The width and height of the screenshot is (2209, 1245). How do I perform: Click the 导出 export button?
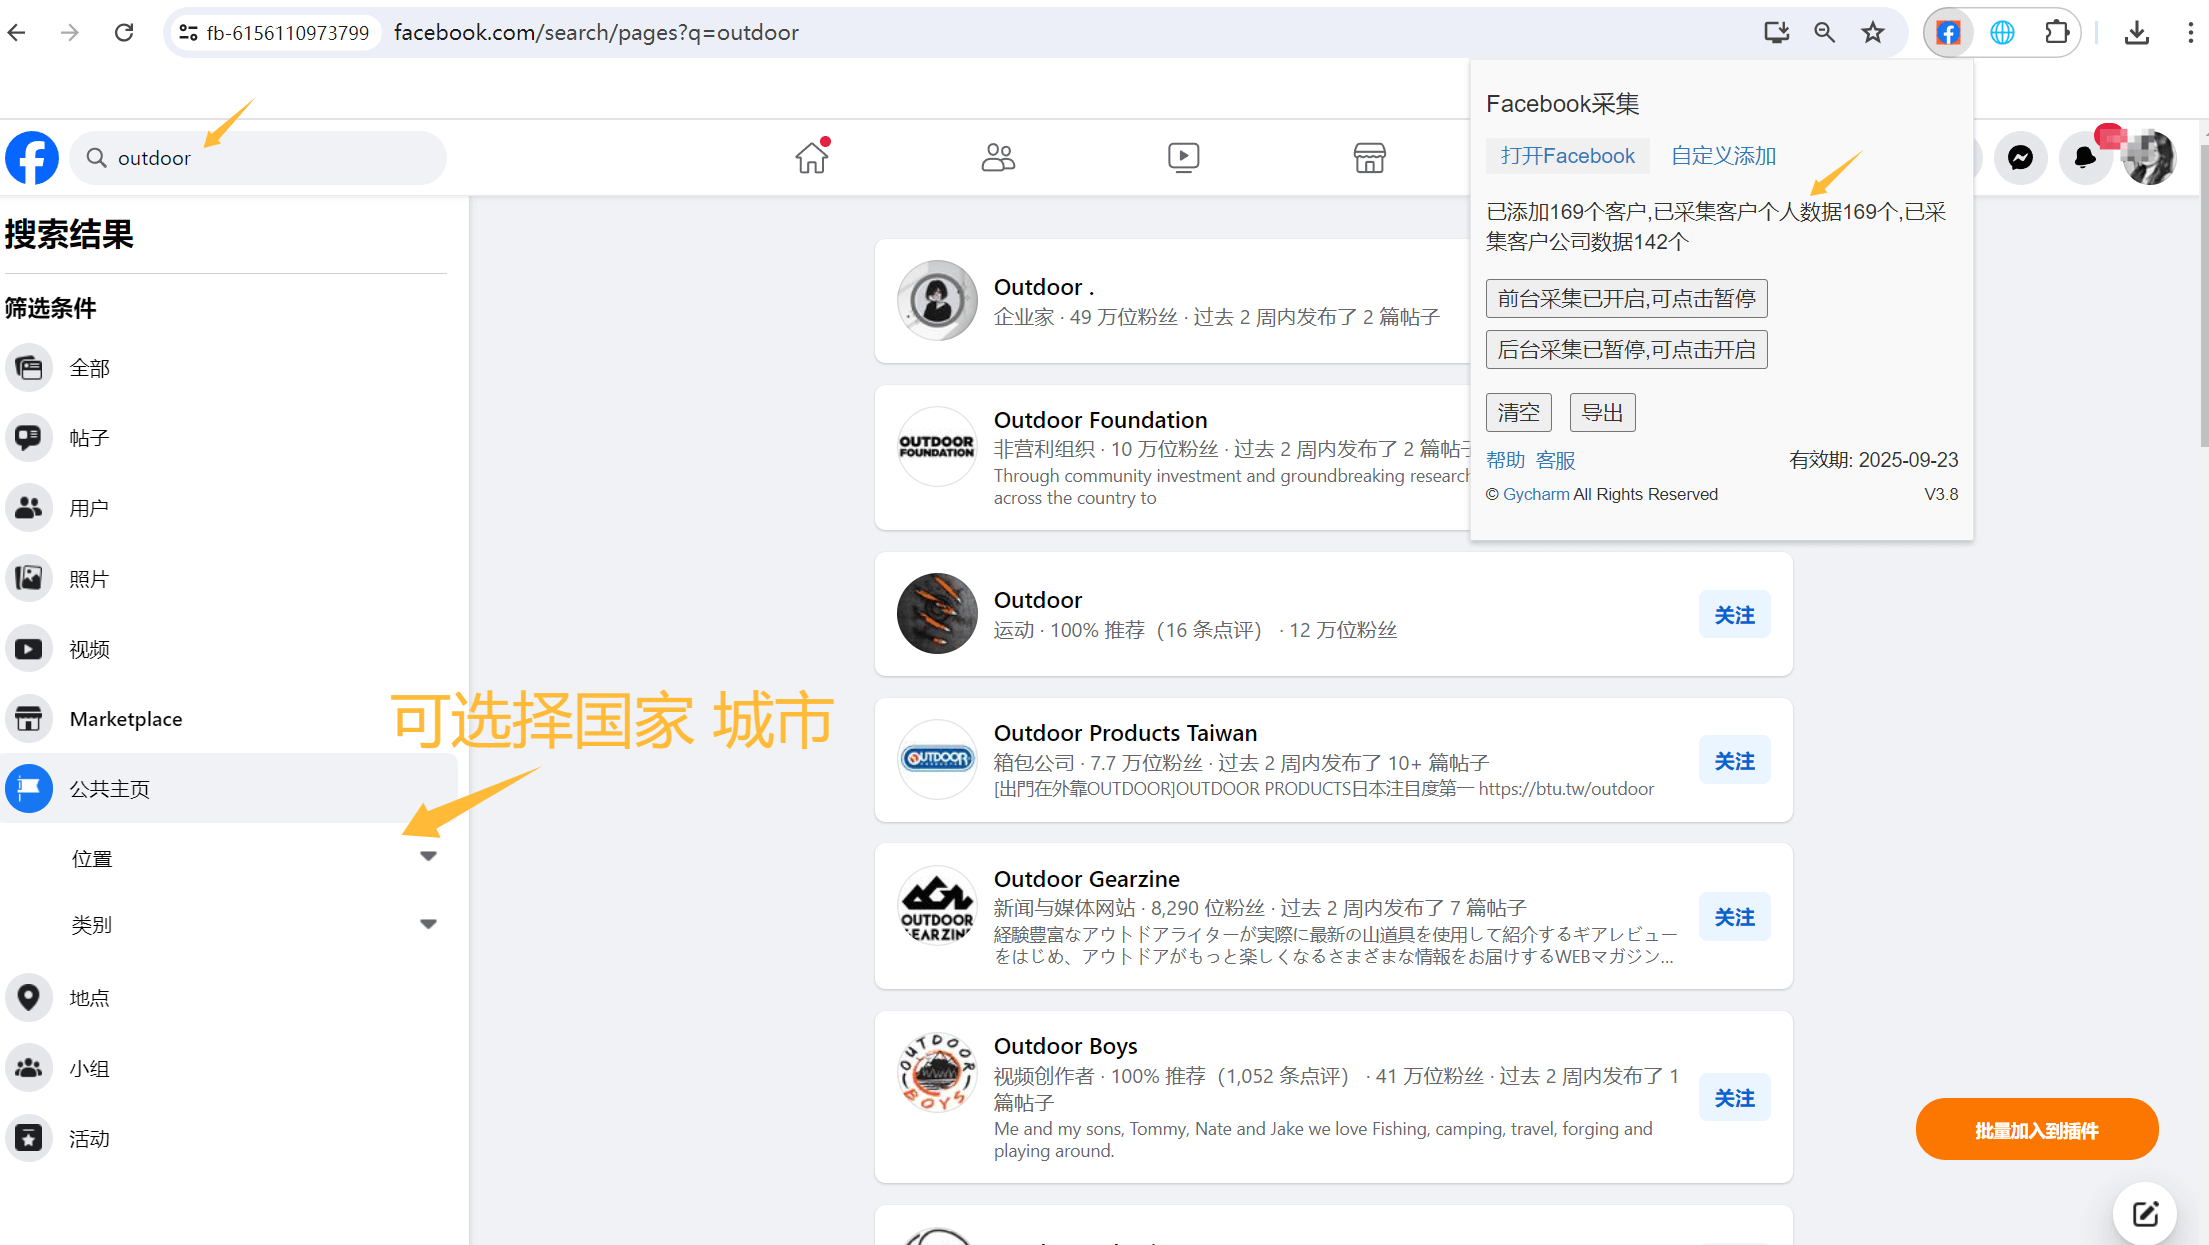[1602, 413]
